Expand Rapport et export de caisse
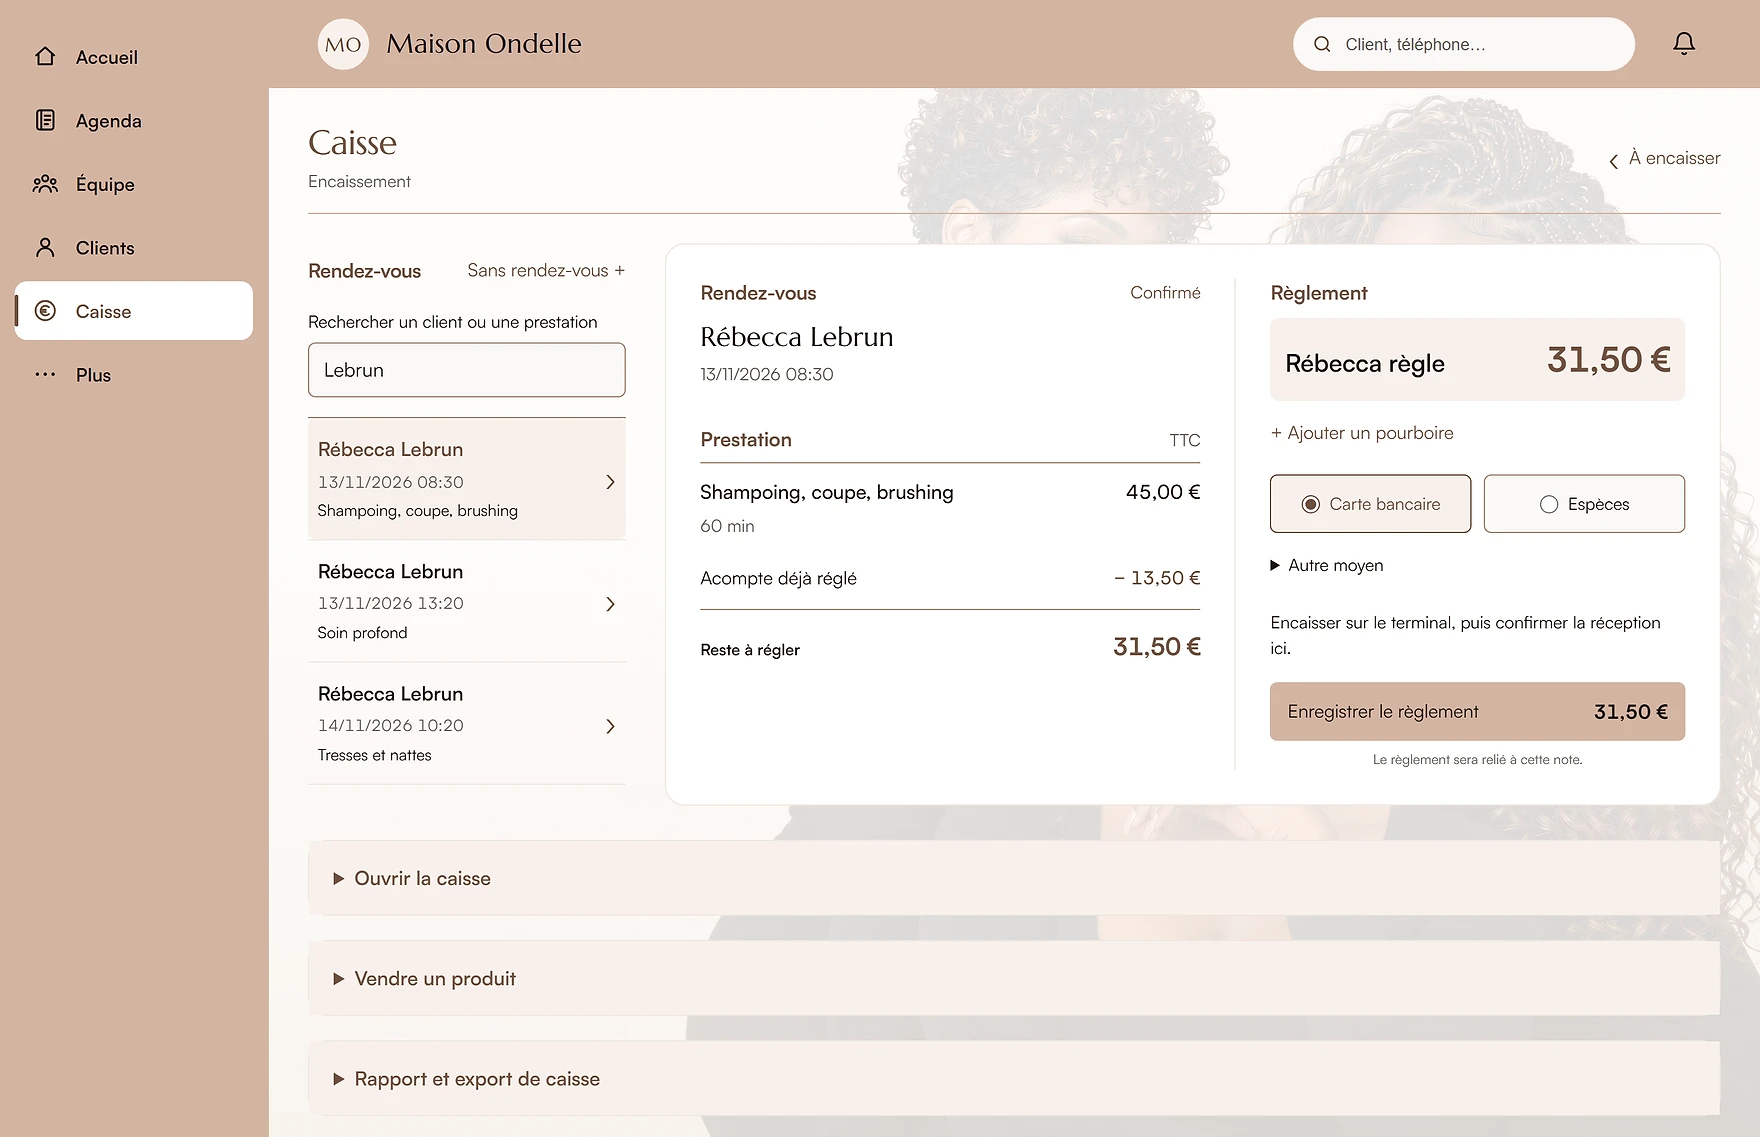 point(1014,1078)
